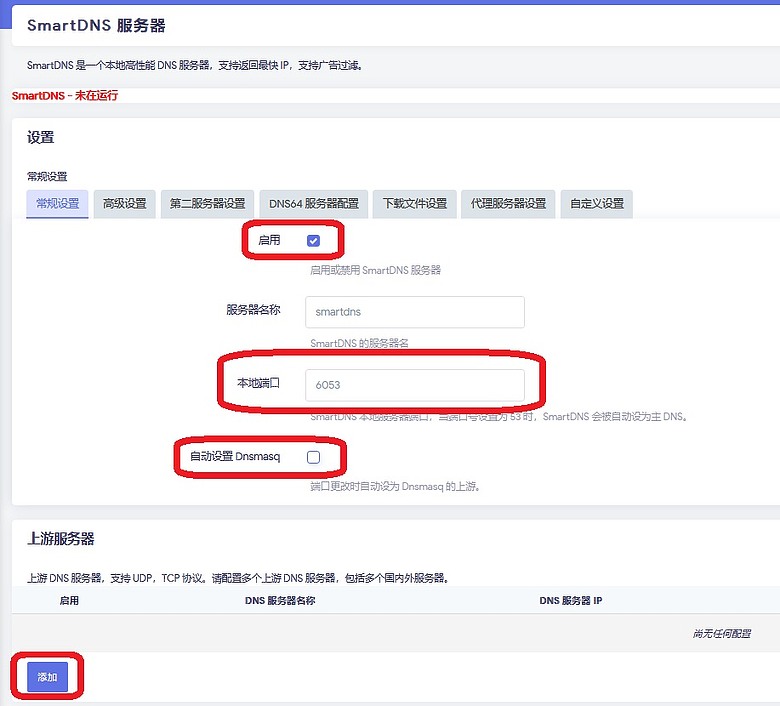Uncheck the 启用 checkbox

coord(313,241)
